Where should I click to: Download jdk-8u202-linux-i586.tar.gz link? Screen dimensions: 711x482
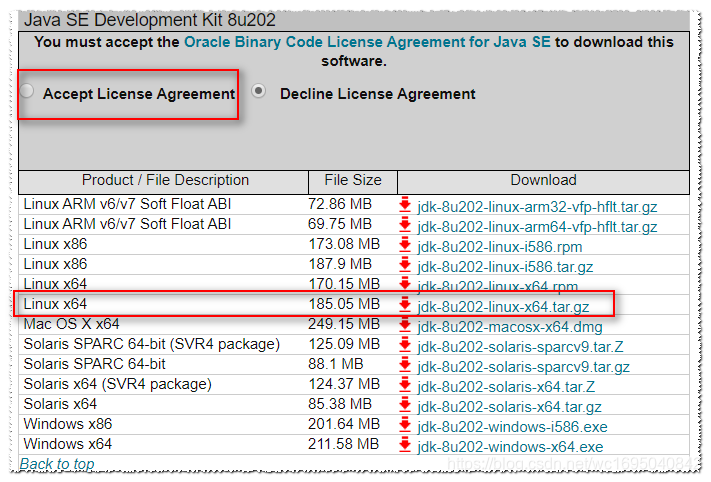505,267
